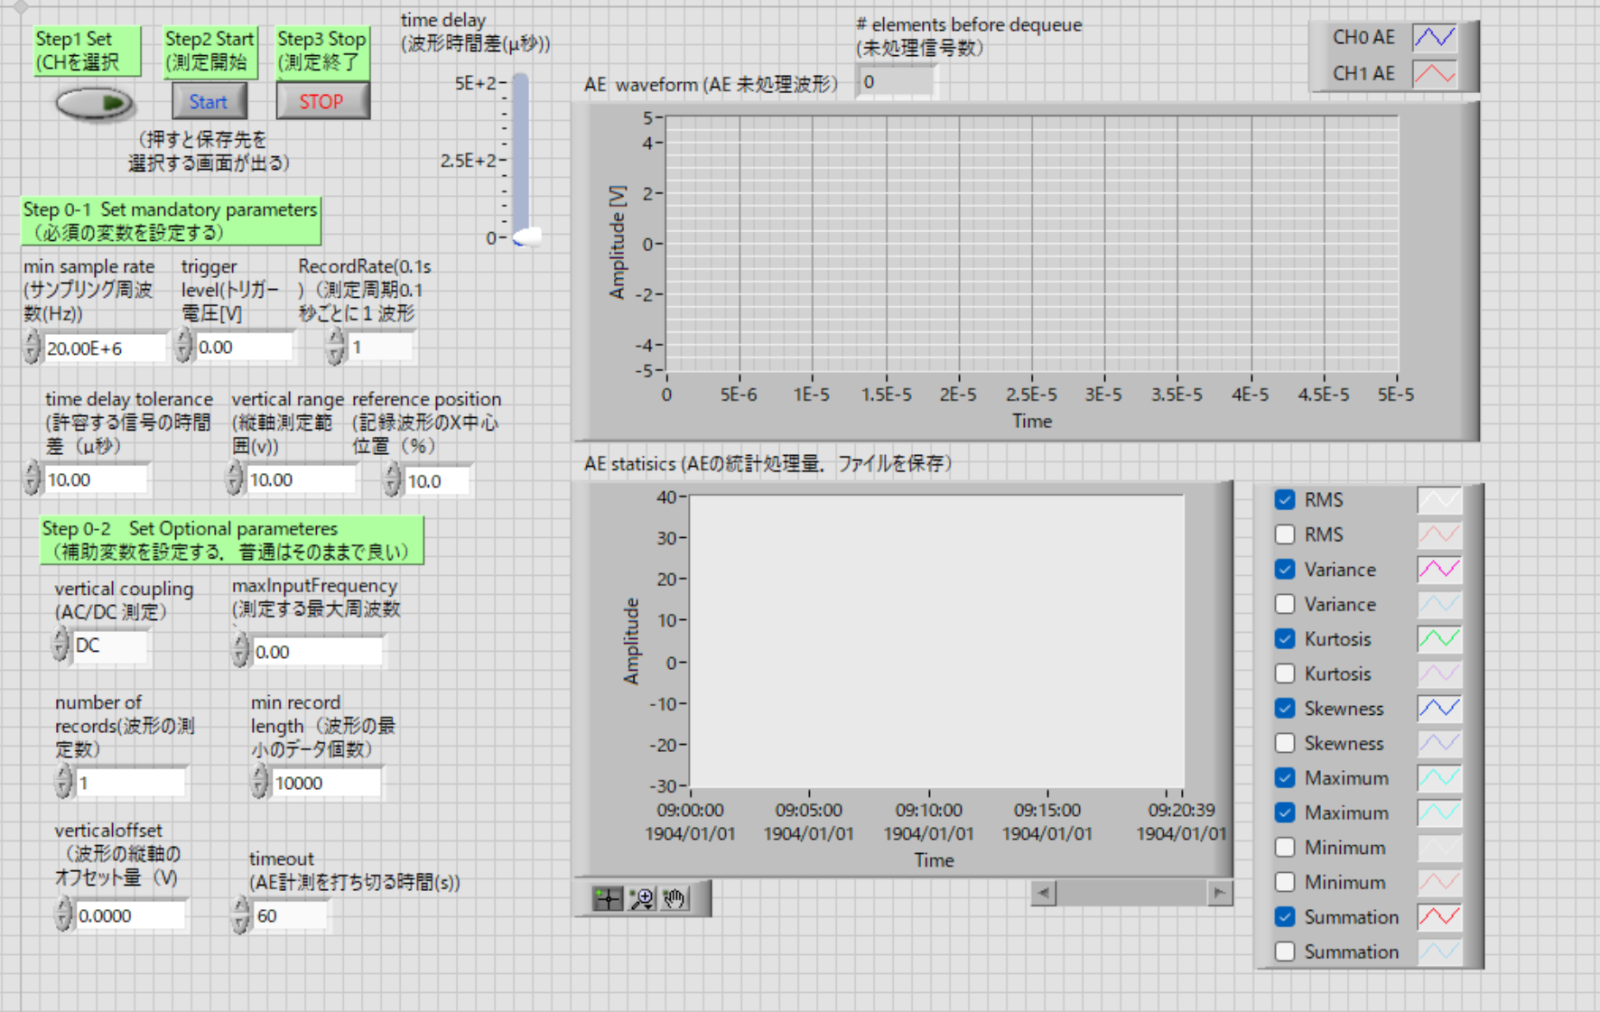This screenshot has height=1012, width=1600.
Task: Open the CH0 AE plot style swatch
Action: point(1434,37)
